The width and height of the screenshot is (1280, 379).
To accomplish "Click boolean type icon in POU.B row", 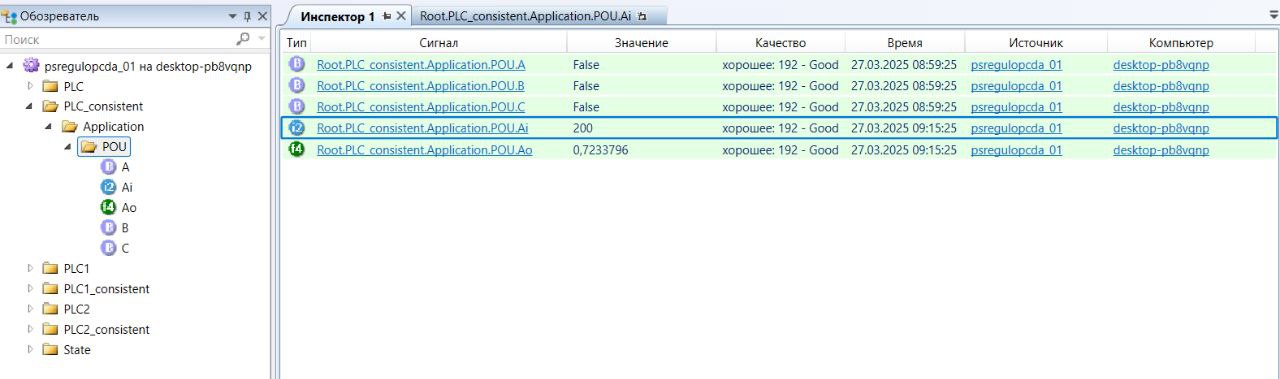I will point(297,85).
